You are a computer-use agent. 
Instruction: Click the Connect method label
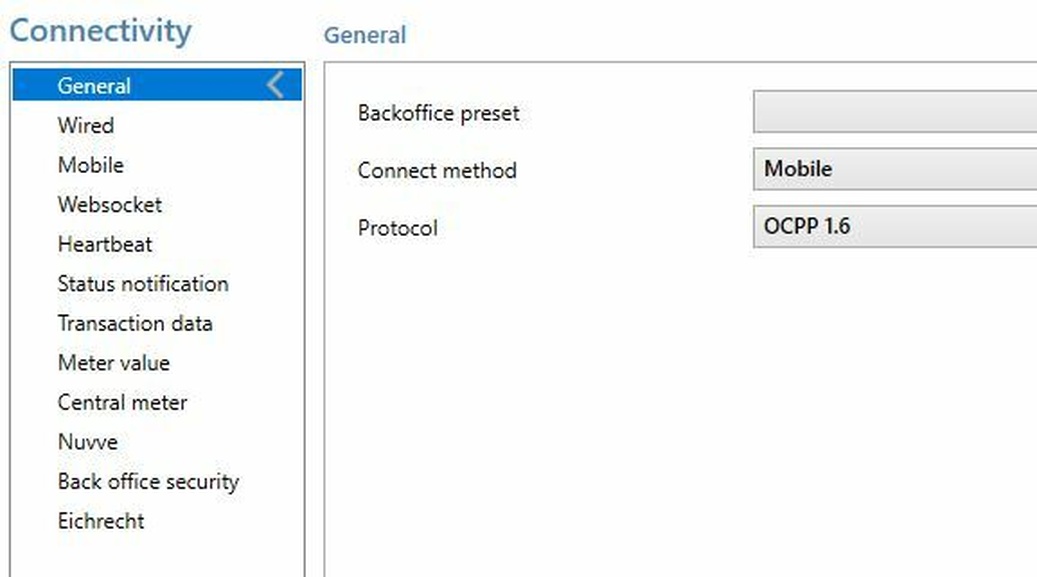coord(437,171)
